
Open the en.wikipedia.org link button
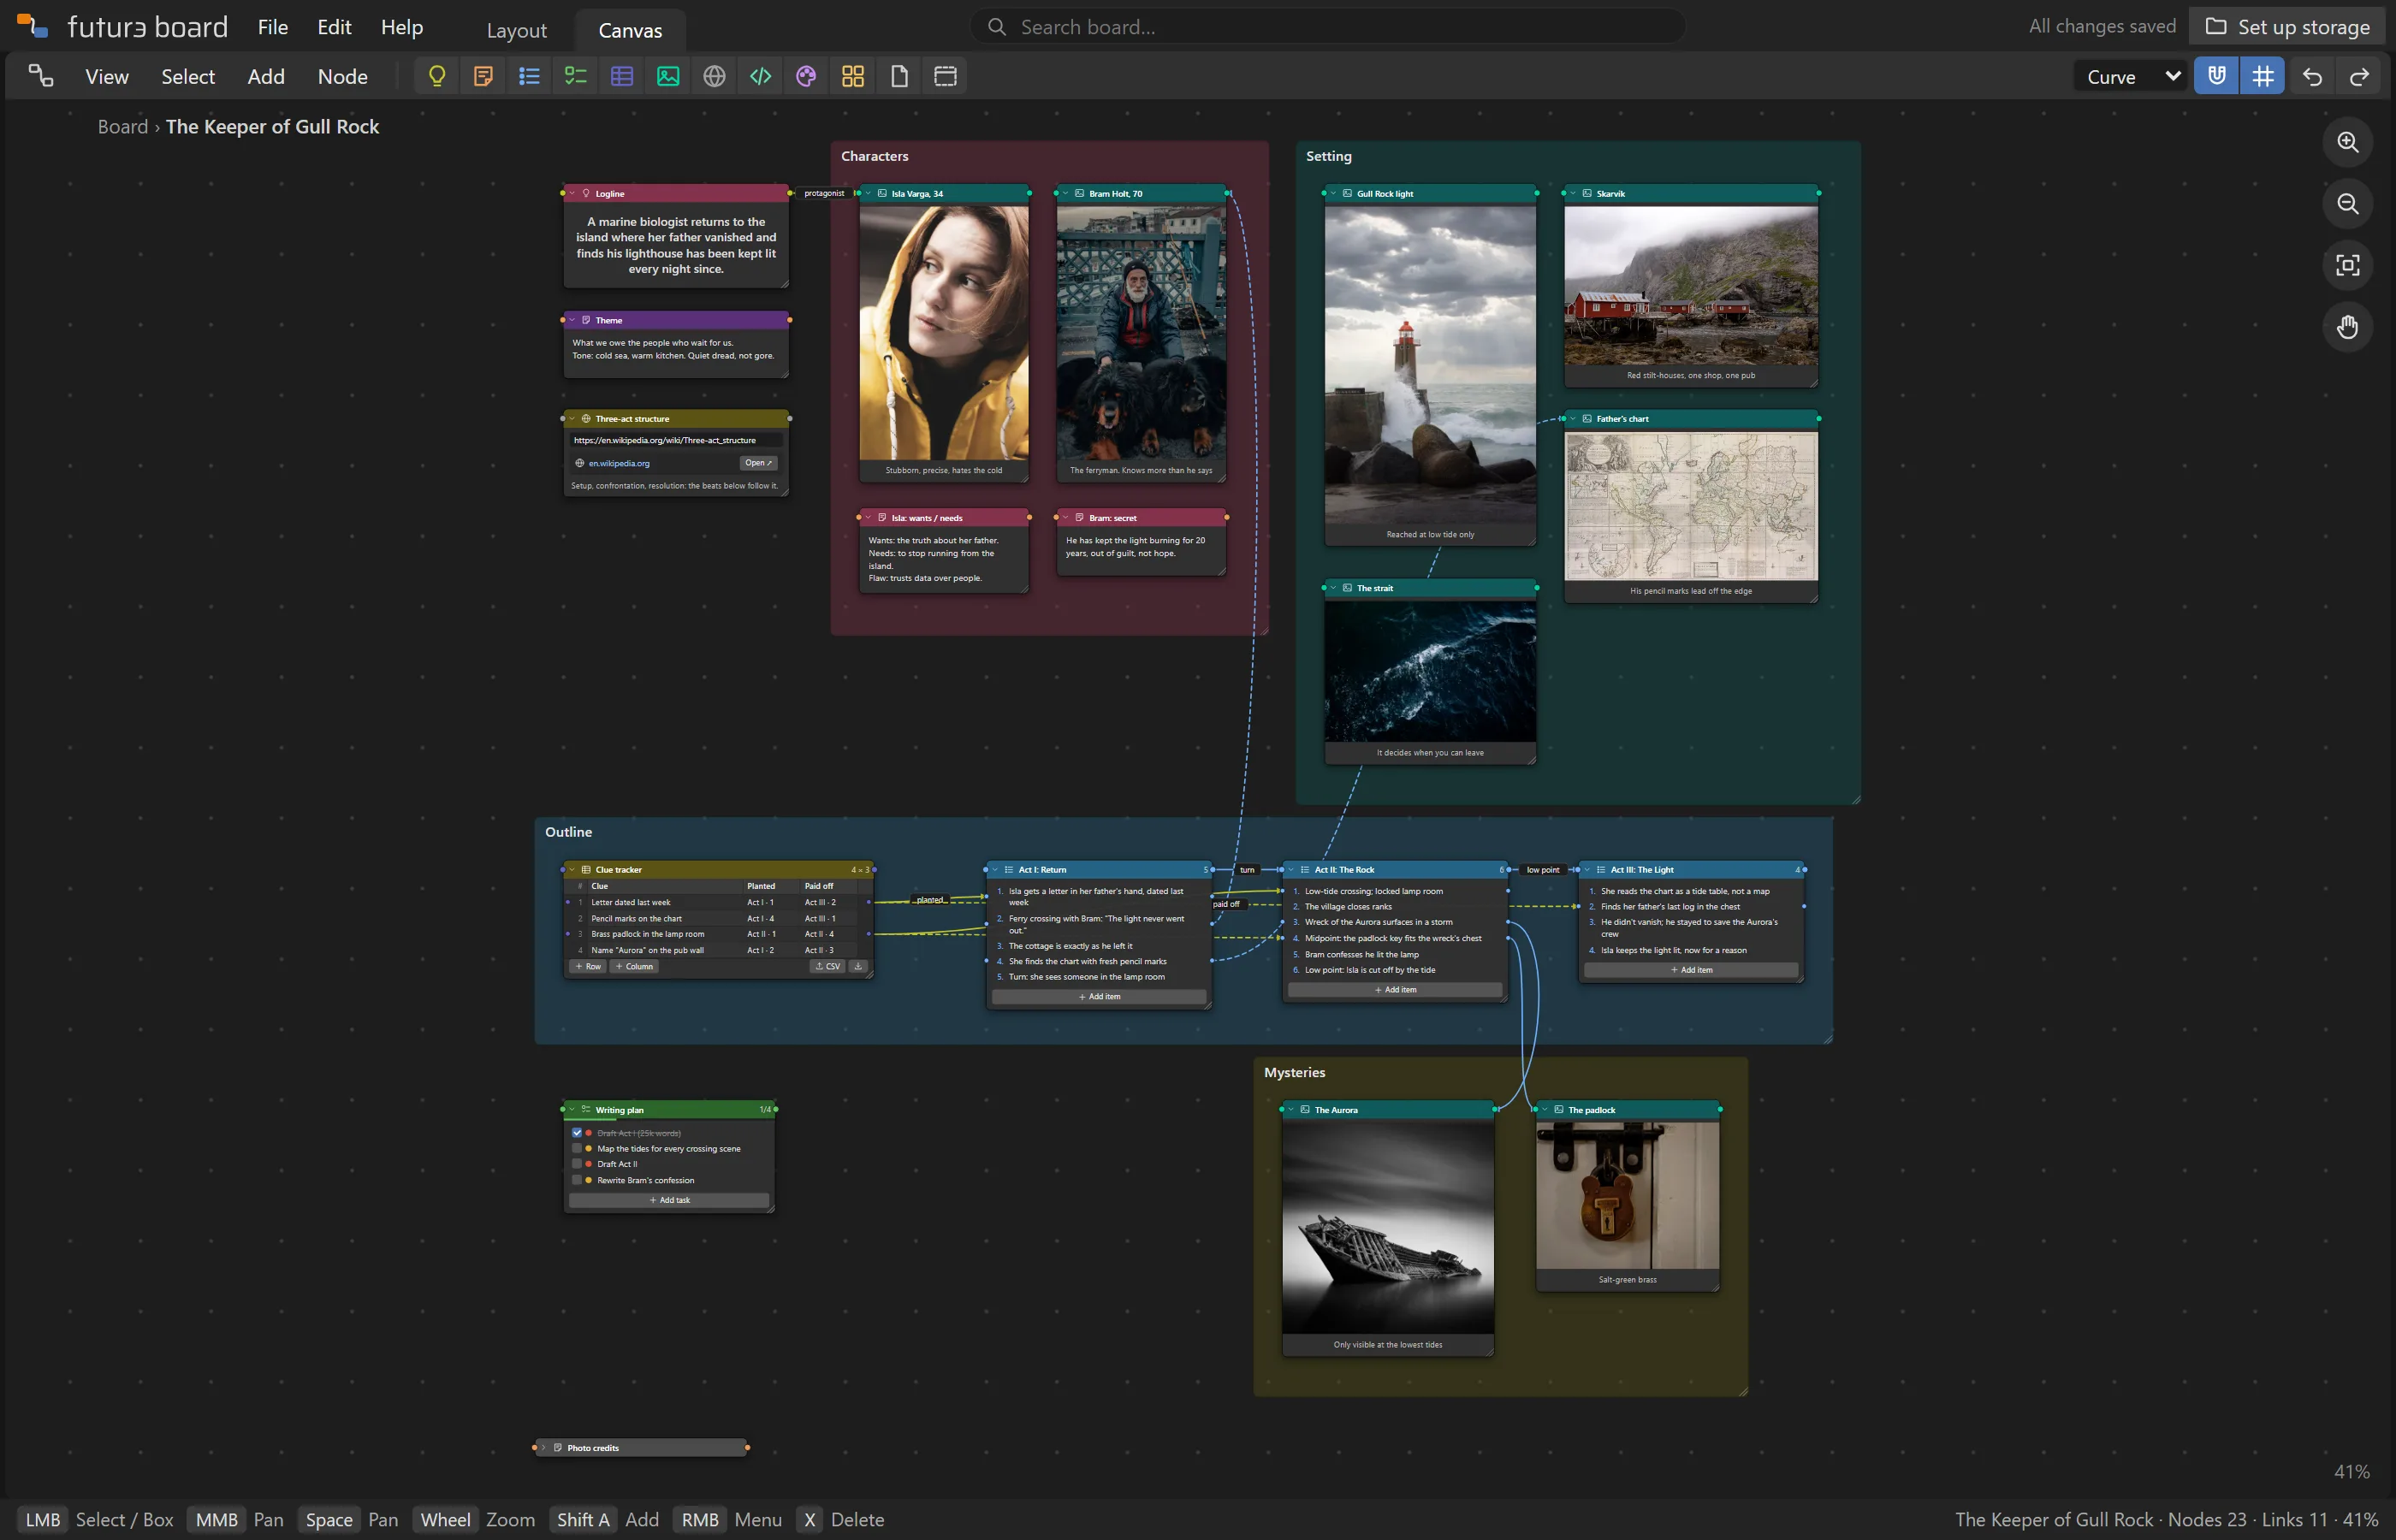[x=758, y=463]
